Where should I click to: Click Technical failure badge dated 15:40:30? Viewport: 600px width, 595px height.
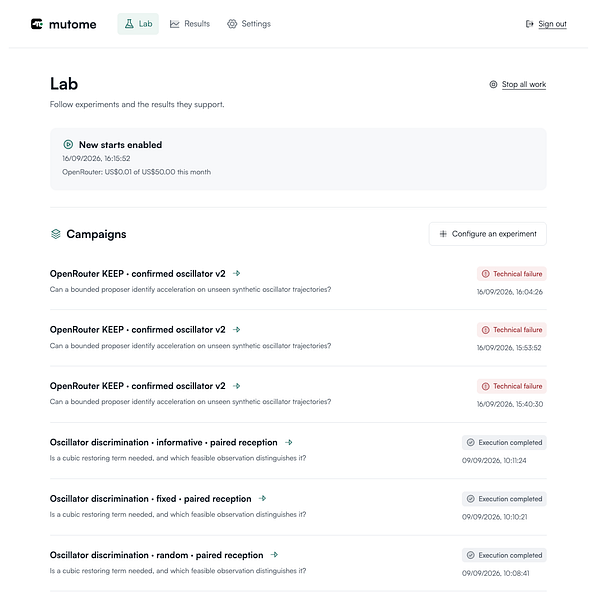pyautogui.click(x=512, y=386)
